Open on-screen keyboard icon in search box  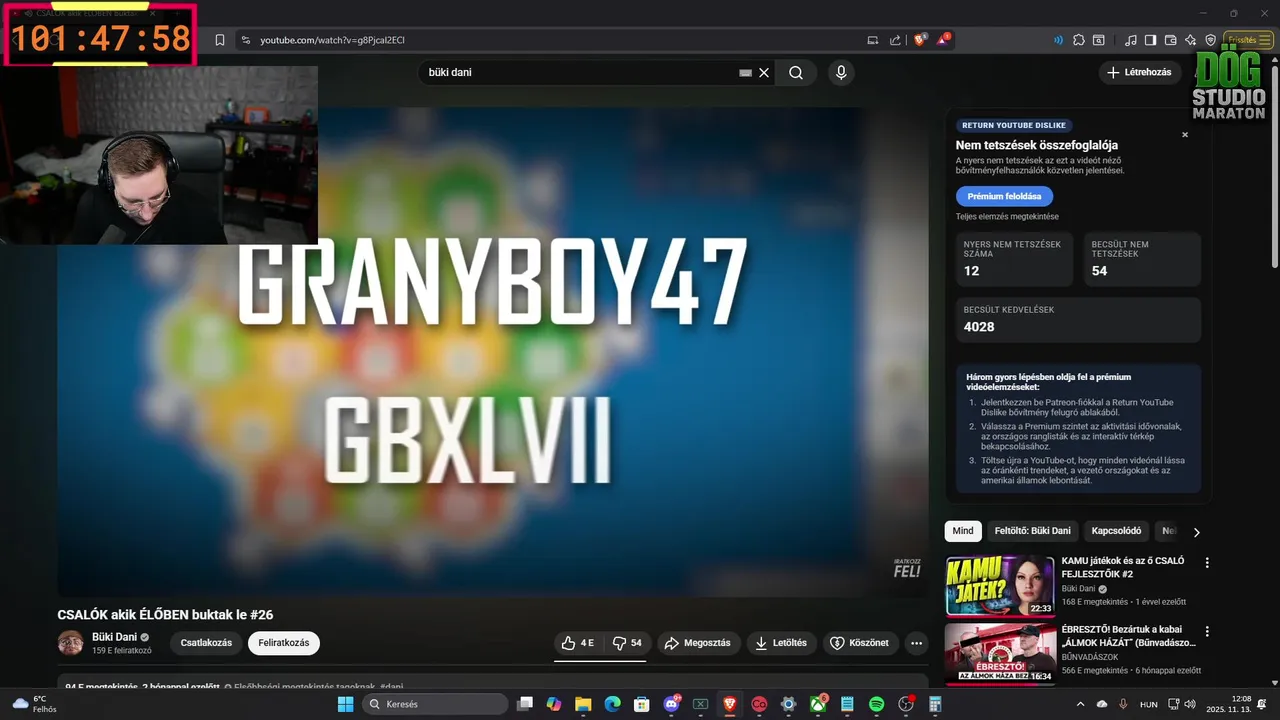[x=745, y=72]
